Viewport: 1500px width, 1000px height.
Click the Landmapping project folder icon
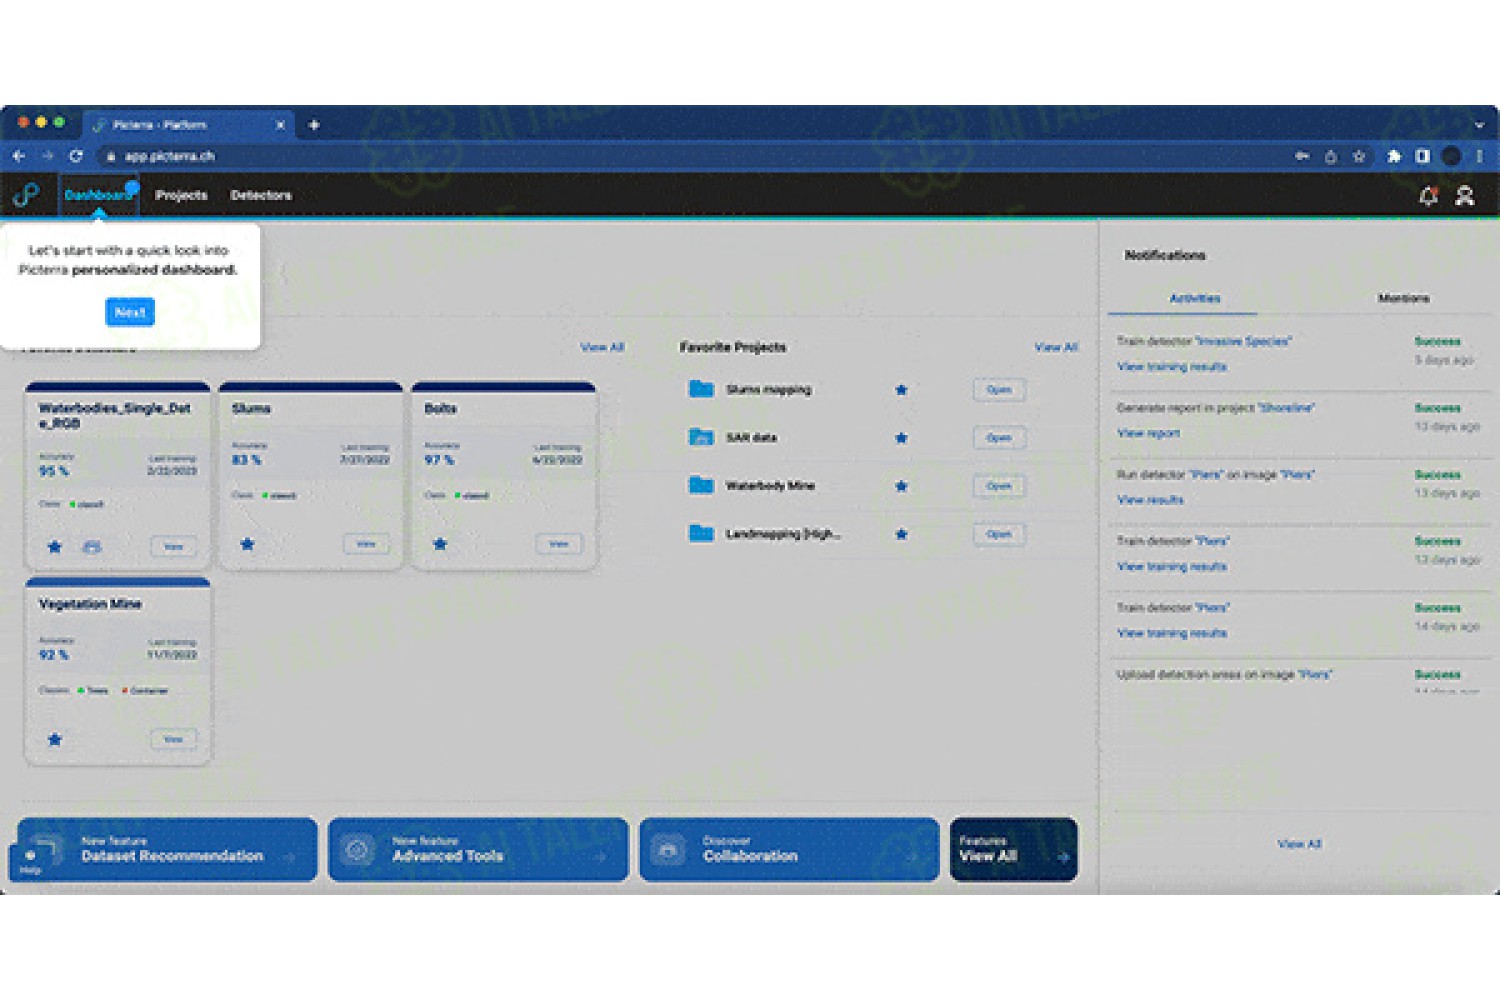(x=701, y=533)
